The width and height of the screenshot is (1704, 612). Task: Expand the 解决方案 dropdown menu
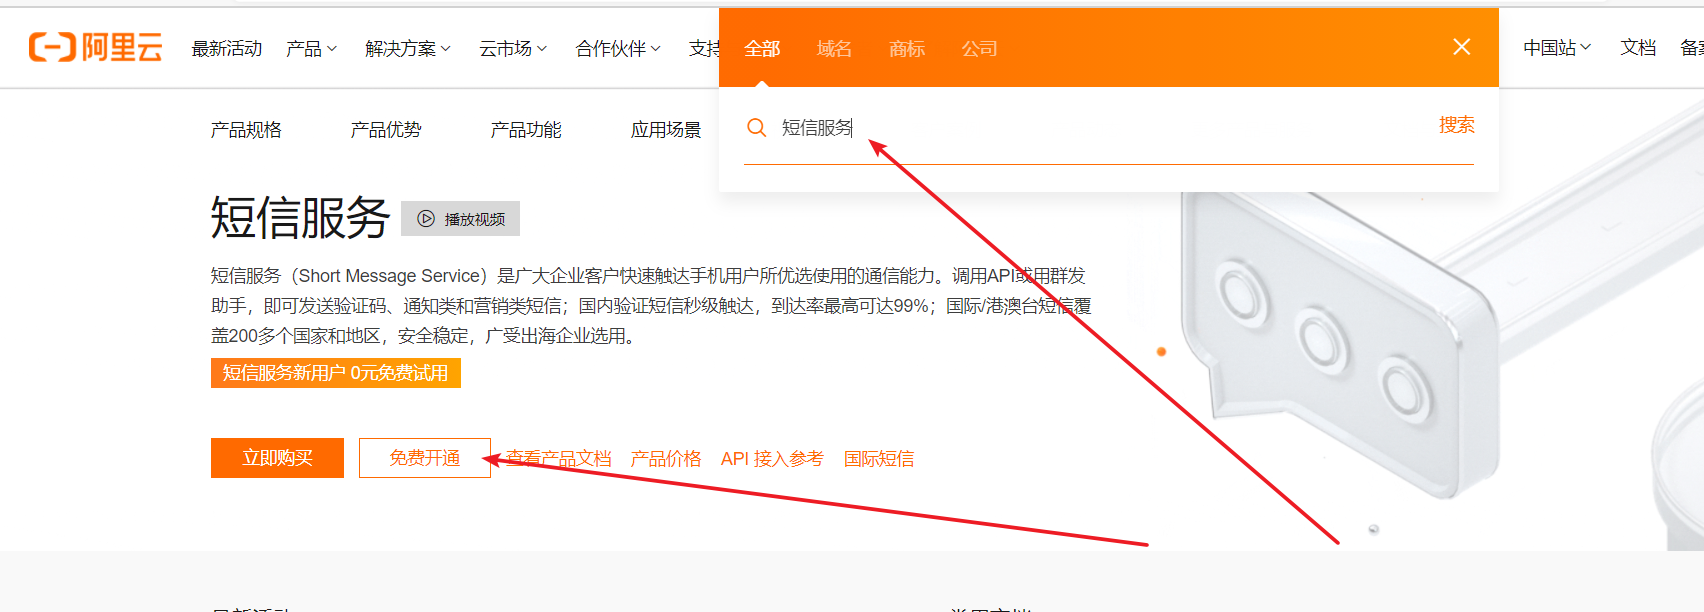[x=408, y=48]
